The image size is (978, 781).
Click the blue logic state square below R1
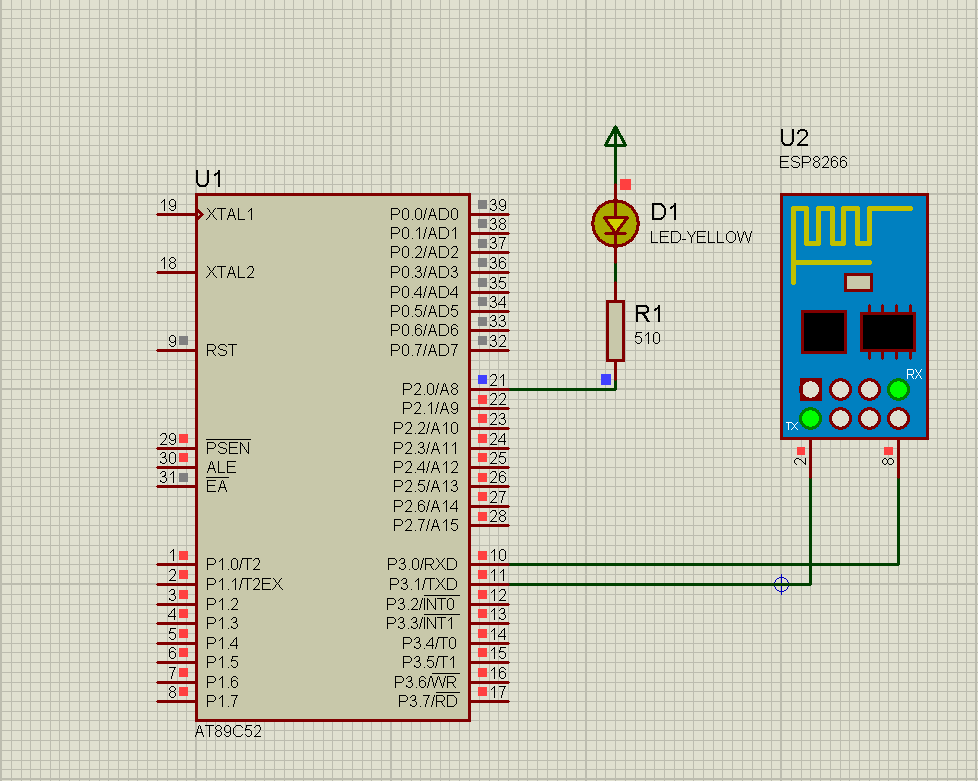[606, 379]
